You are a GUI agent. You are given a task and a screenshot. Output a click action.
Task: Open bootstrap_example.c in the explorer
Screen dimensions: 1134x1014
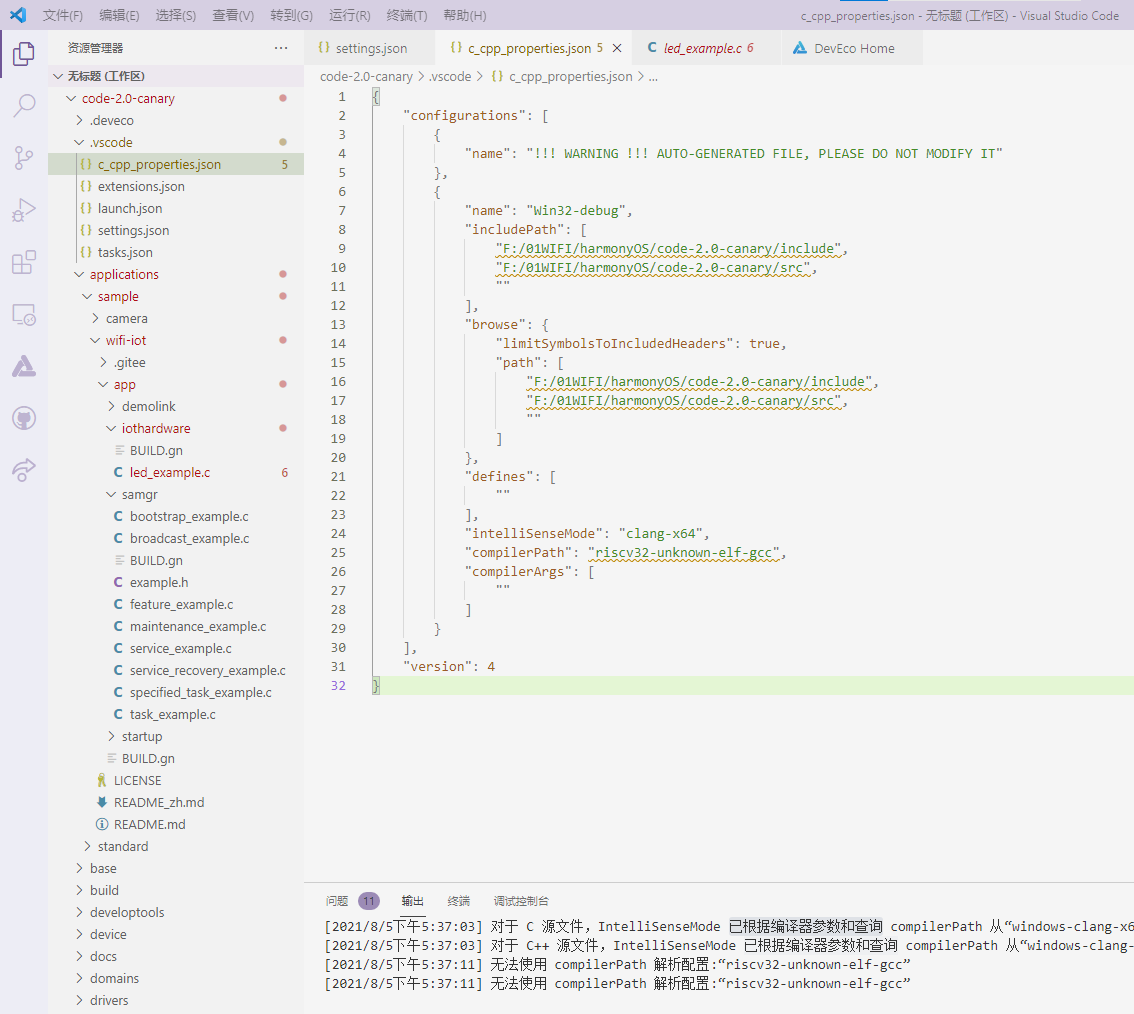[176, 516]
